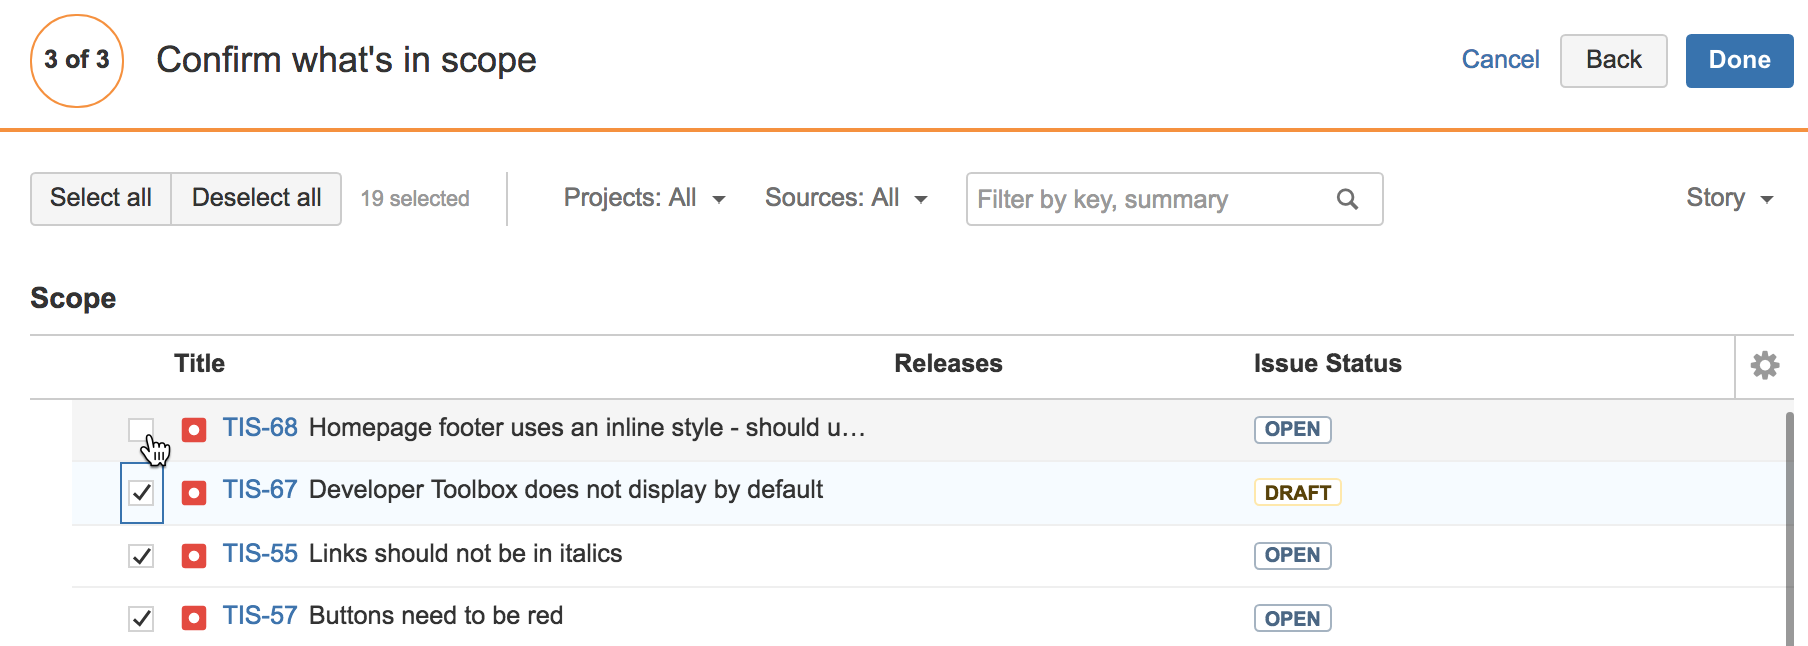This screenshot has width=1808, height=646.
Task: Expand the Projects: All dropdown
Action: (645, 198)
